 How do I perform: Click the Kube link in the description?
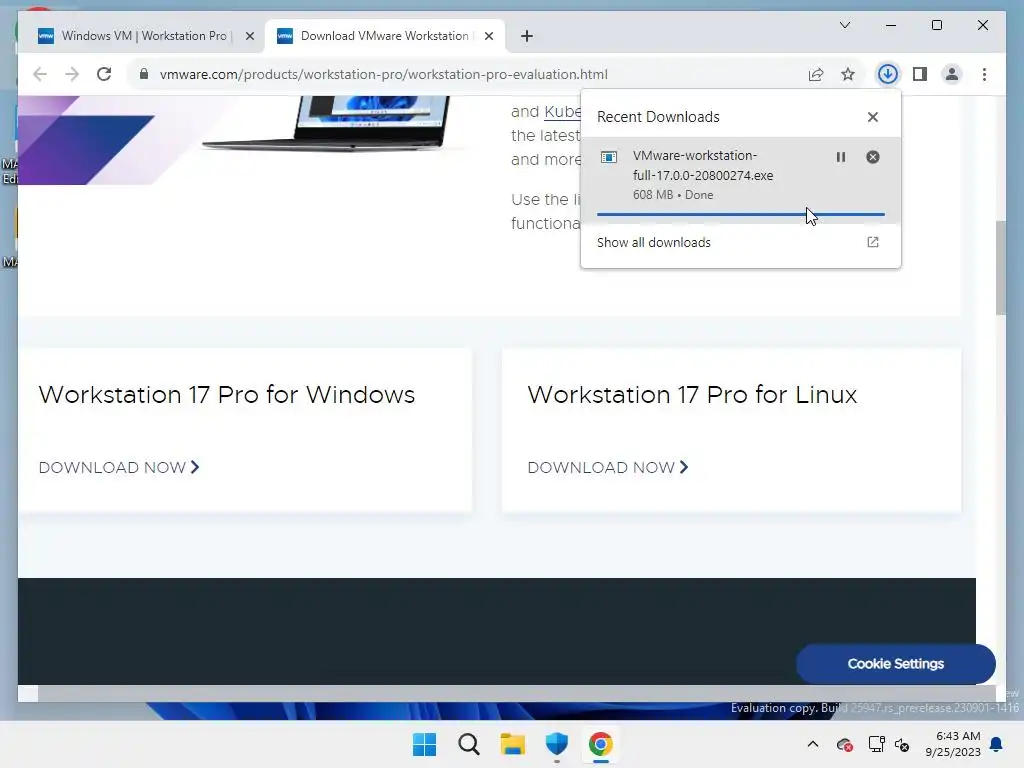coord(562,112)
